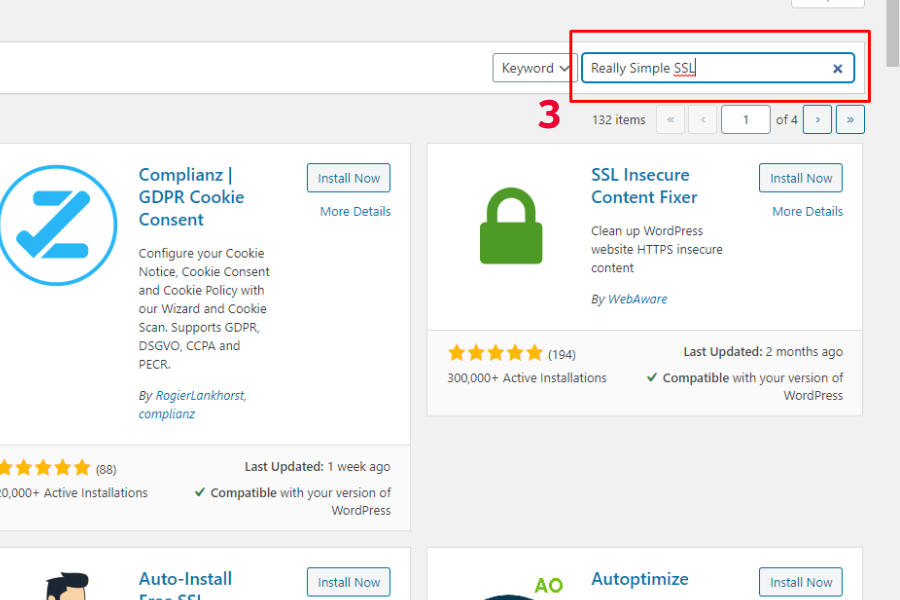Click the (194) ratings count

pyautogui.click(x=561, y=355)
